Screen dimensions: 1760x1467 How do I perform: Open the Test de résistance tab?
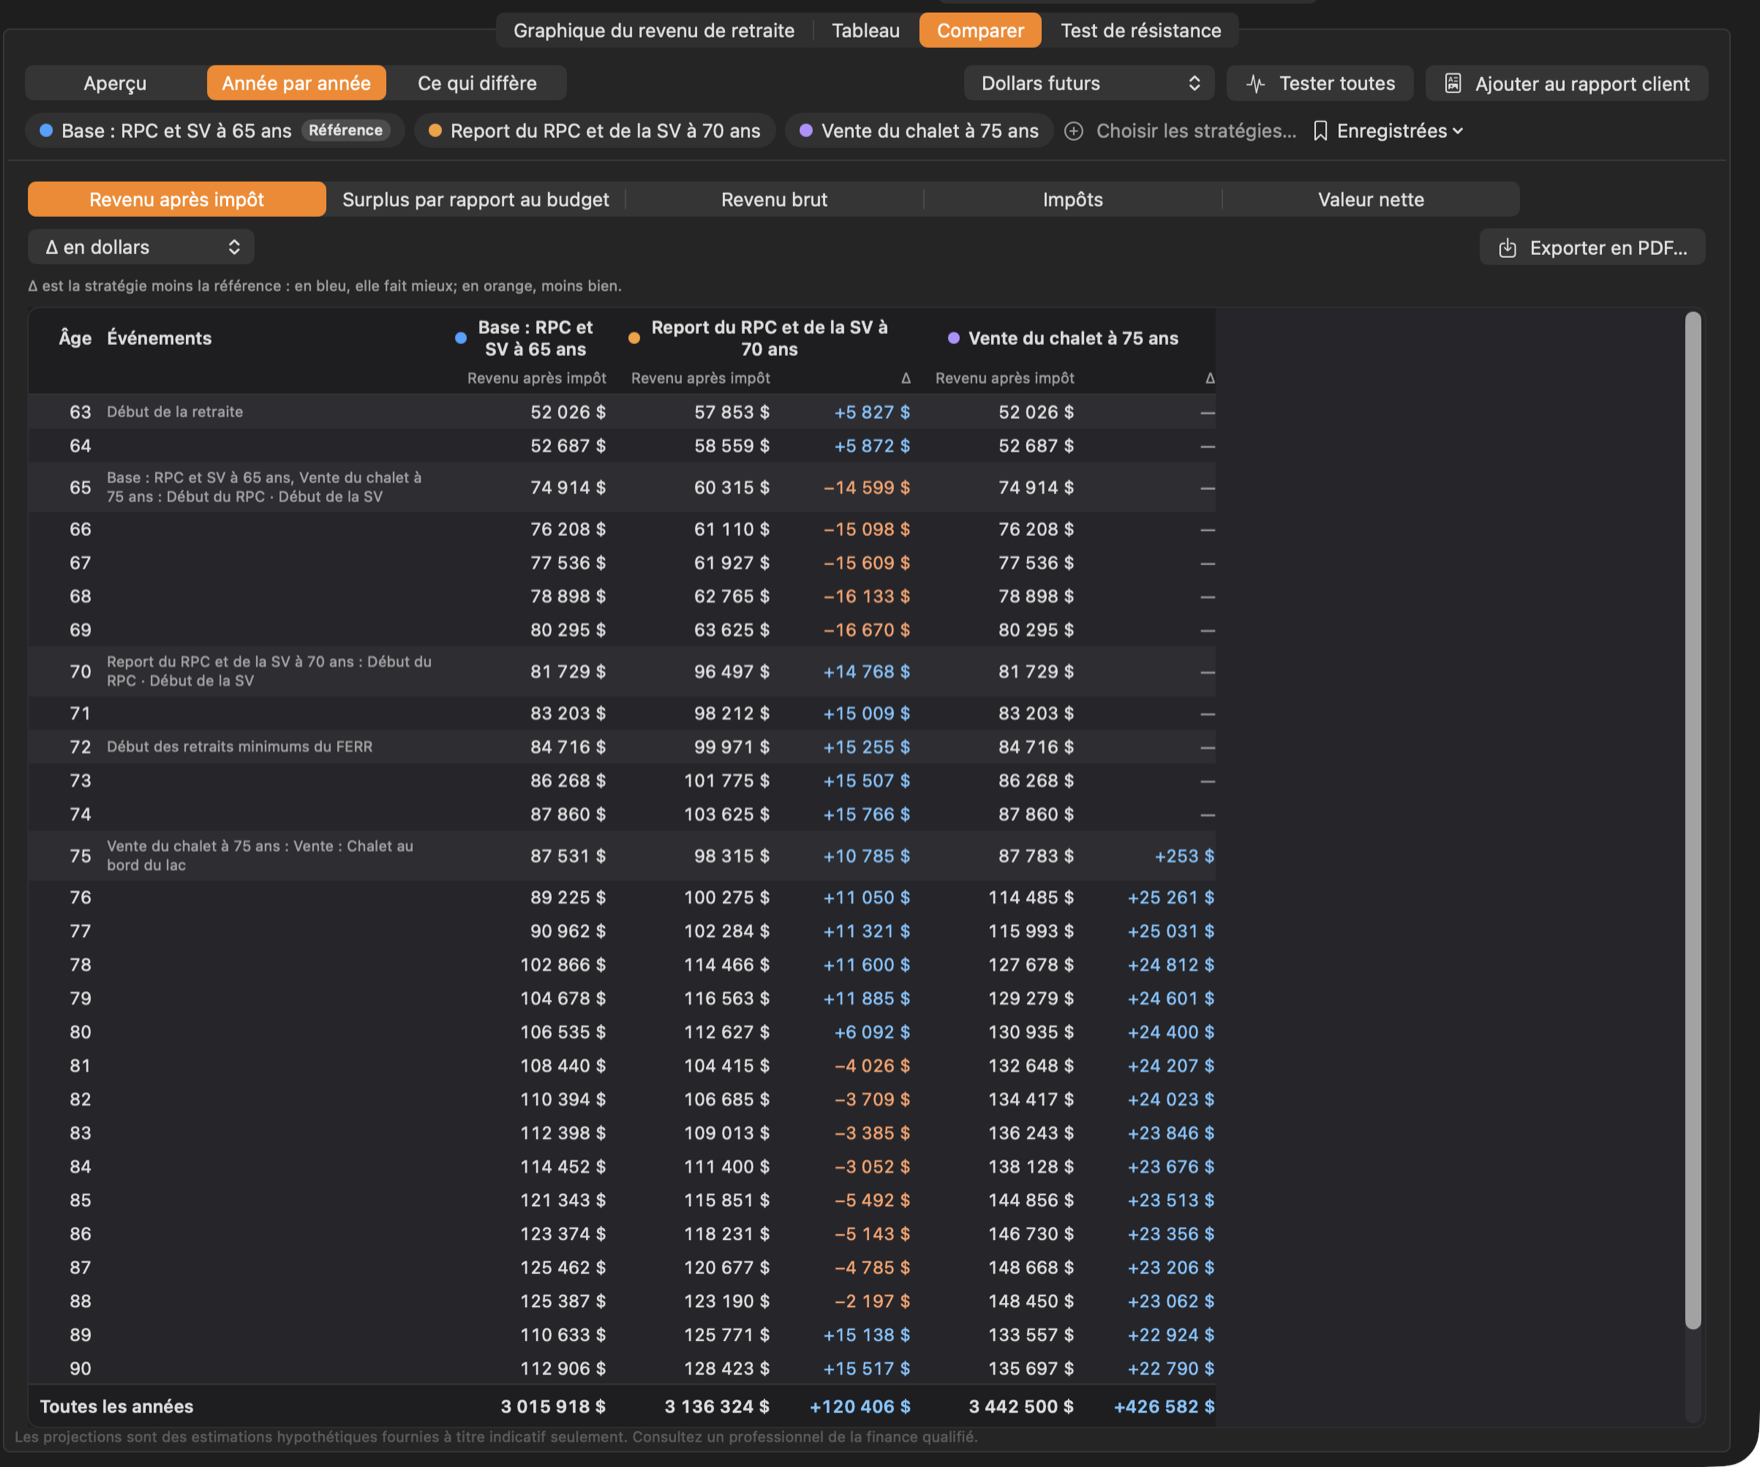1141,30
